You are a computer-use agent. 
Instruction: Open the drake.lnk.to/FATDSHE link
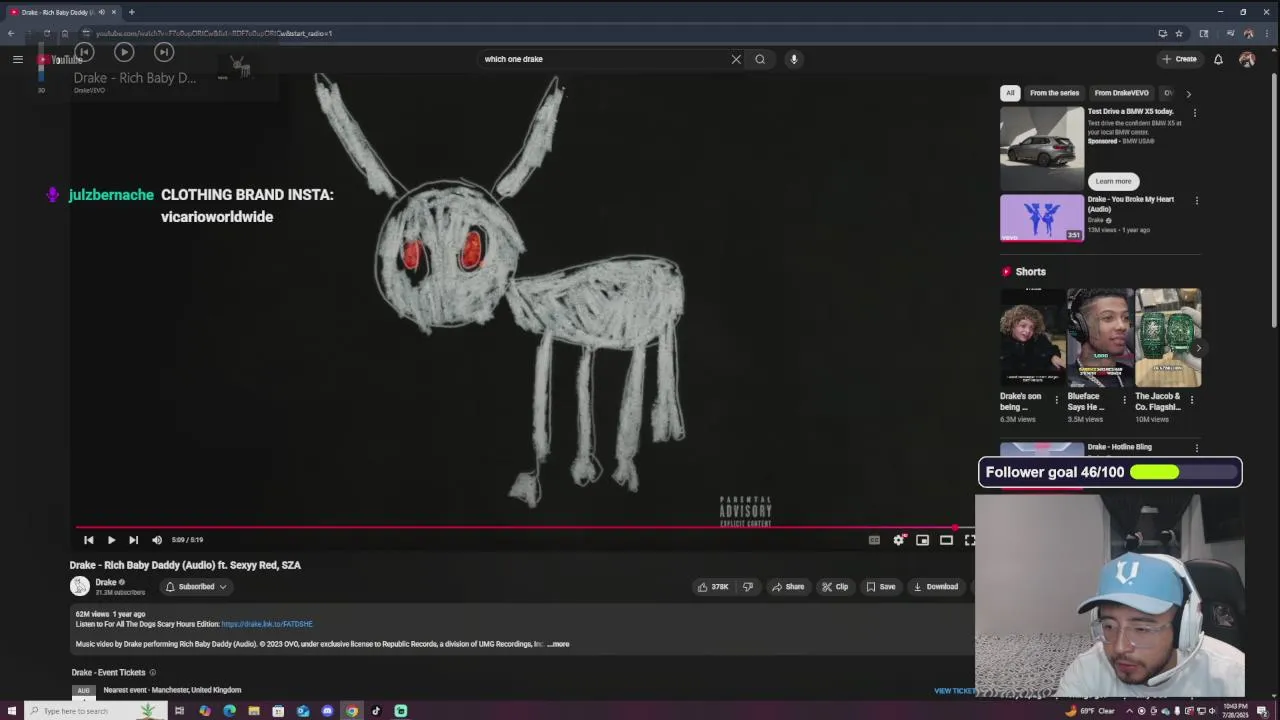click(267, 624)
